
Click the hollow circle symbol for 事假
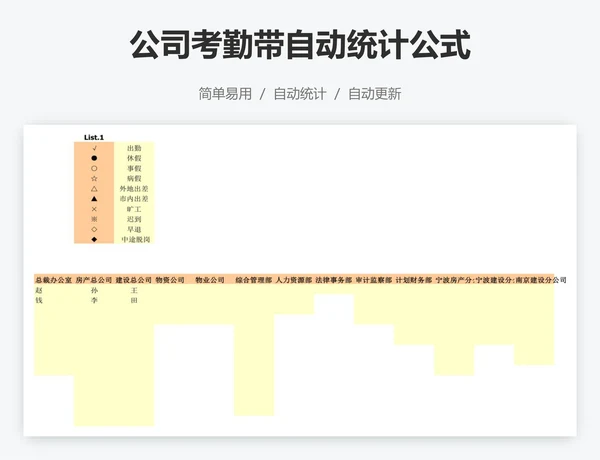(94, 168)
